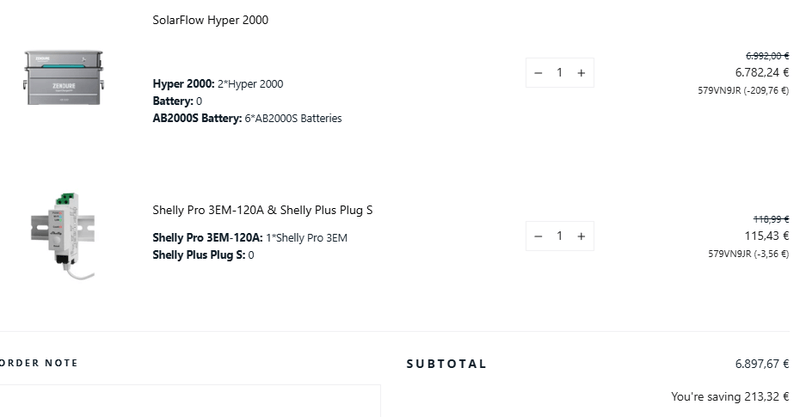This screenshot has height=417, width=800.
Task: Open Shelly Pro 3EM product image
Action: (x=64, y=233)
